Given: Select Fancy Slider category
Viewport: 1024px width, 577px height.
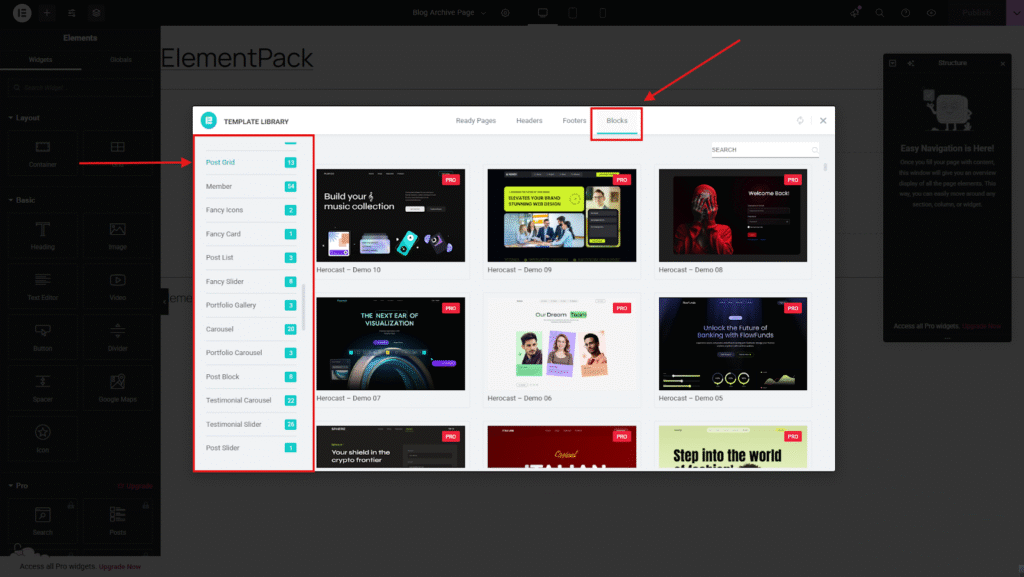Looking at the screenshot, I should [x=251, y=281].
